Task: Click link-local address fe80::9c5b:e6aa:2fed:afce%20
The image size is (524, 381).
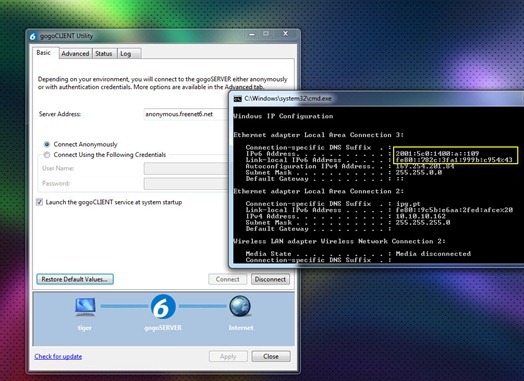Action: (x=454, y=210)
